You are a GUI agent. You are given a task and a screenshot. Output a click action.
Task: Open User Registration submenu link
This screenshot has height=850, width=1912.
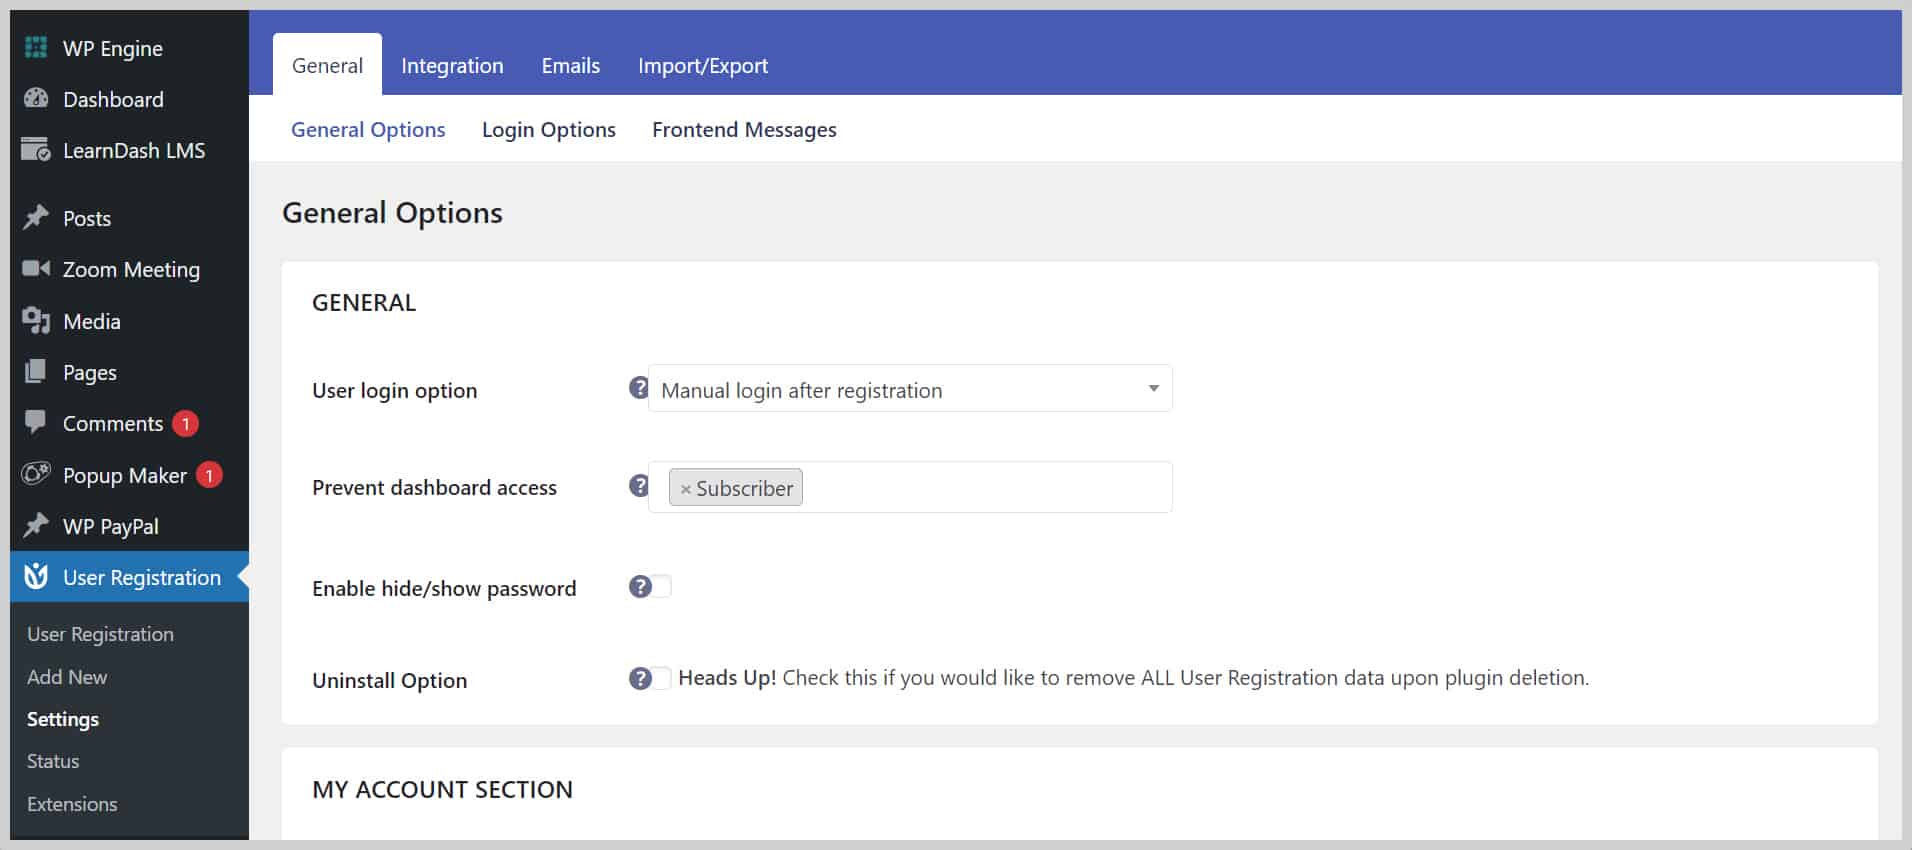point(100,634)
